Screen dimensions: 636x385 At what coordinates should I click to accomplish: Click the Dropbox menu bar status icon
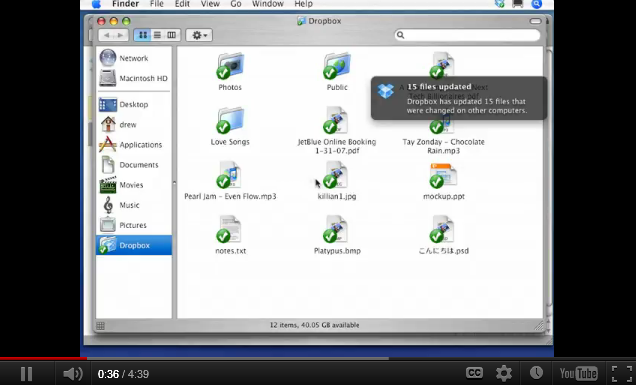click(x=500, y=4)
